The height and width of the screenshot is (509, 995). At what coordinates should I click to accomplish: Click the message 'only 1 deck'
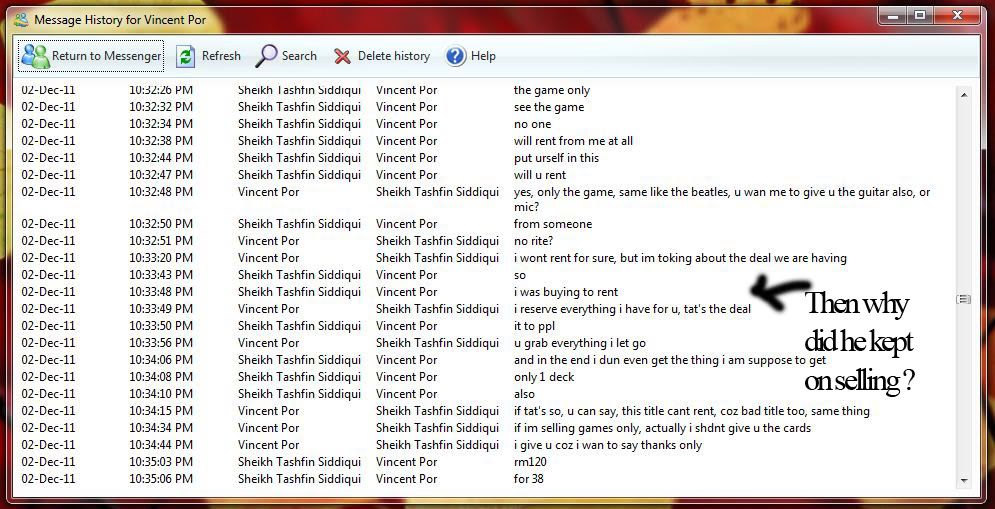pyautogui.click(x=546, y=377)
